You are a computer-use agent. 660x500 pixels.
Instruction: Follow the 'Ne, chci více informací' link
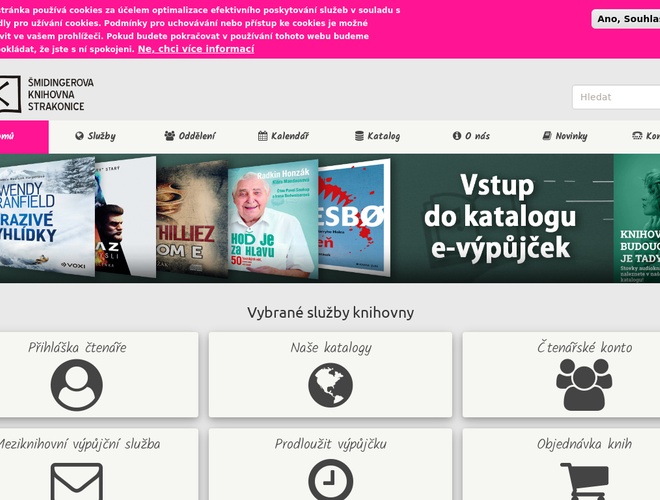click(x=196, y=48)
